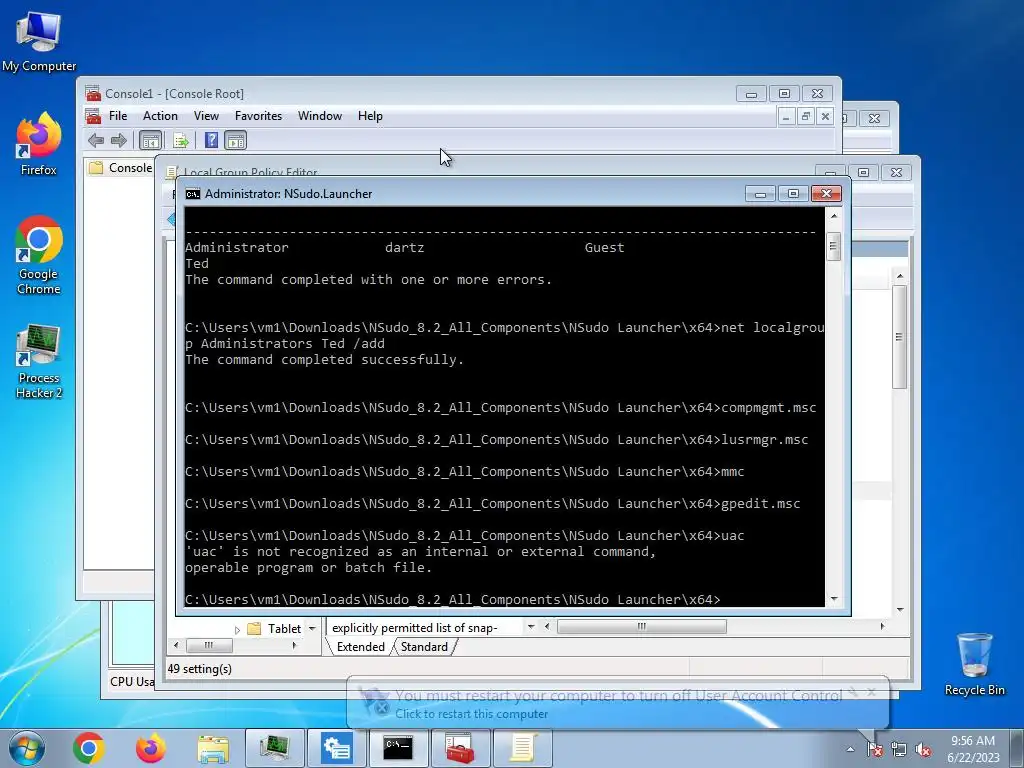Click Windows Explorer icon on the taskbar
Image resolution: width=1024 pixels, height=768 pixels.
pyautogui.click(x=213, y=748)
